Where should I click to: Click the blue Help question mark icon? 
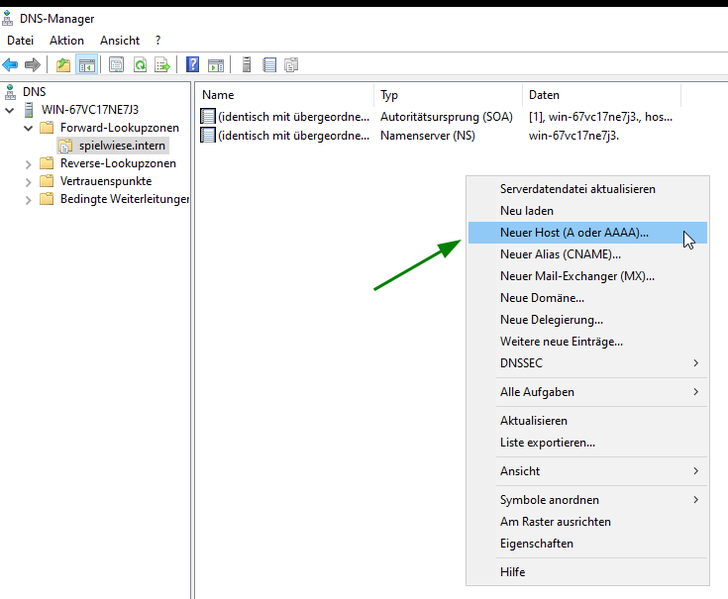[193, 65]
